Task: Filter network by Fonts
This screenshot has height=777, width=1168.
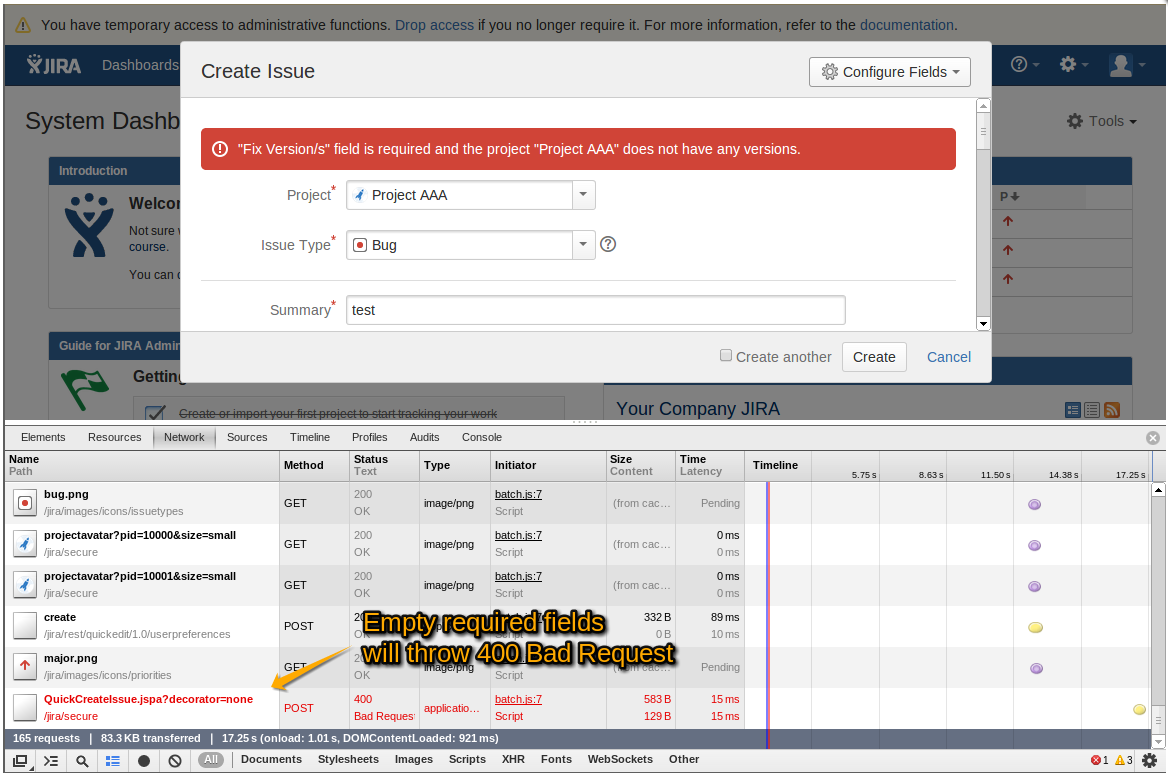Action: [x=556, y=760]
